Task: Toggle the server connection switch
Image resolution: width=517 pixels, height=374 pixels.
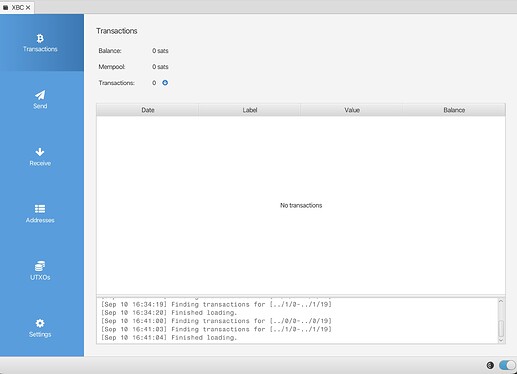Action: [x=507, y=365]
